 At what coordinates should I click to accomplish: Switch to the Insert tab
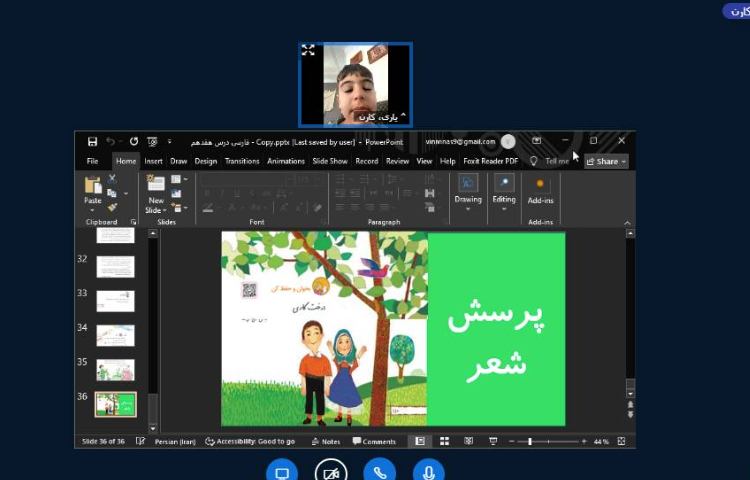point(154,162)
